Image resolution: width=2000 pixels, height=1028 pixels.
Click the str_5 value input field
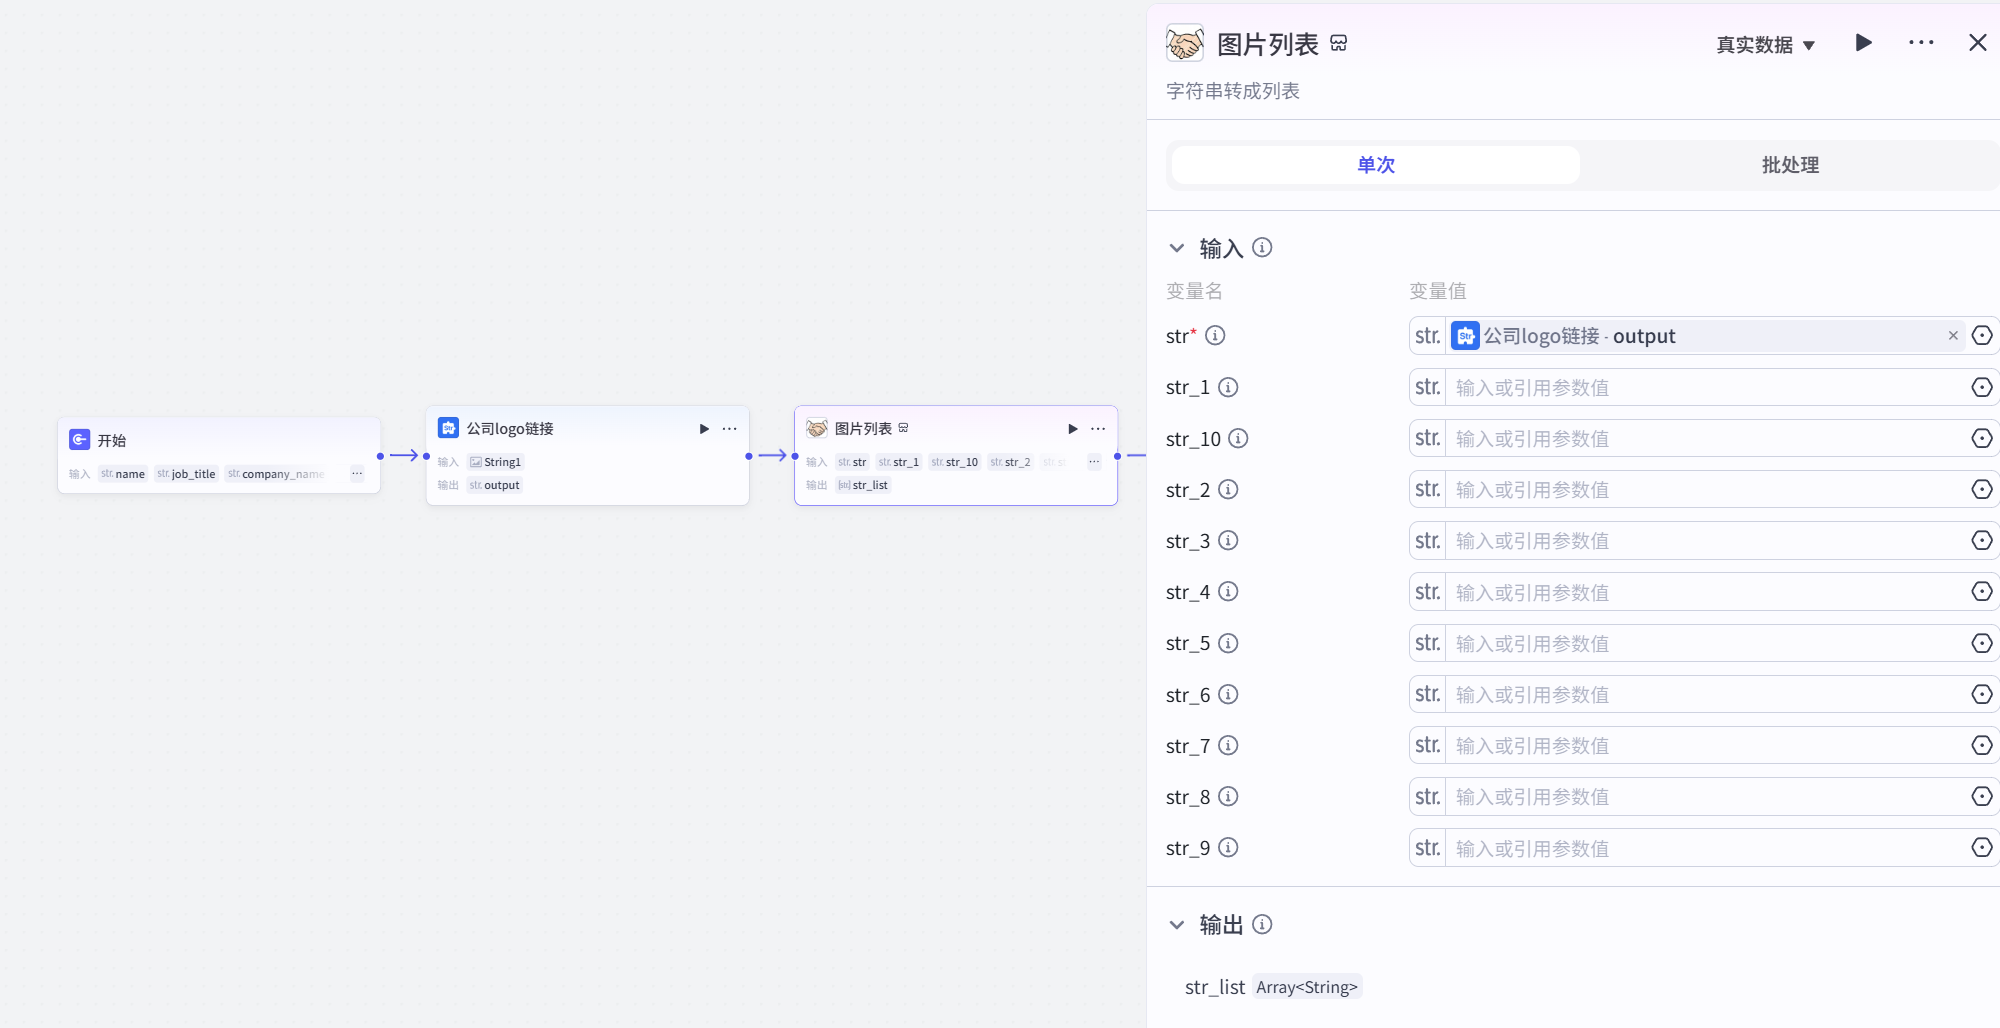(x=1706, y=643)
